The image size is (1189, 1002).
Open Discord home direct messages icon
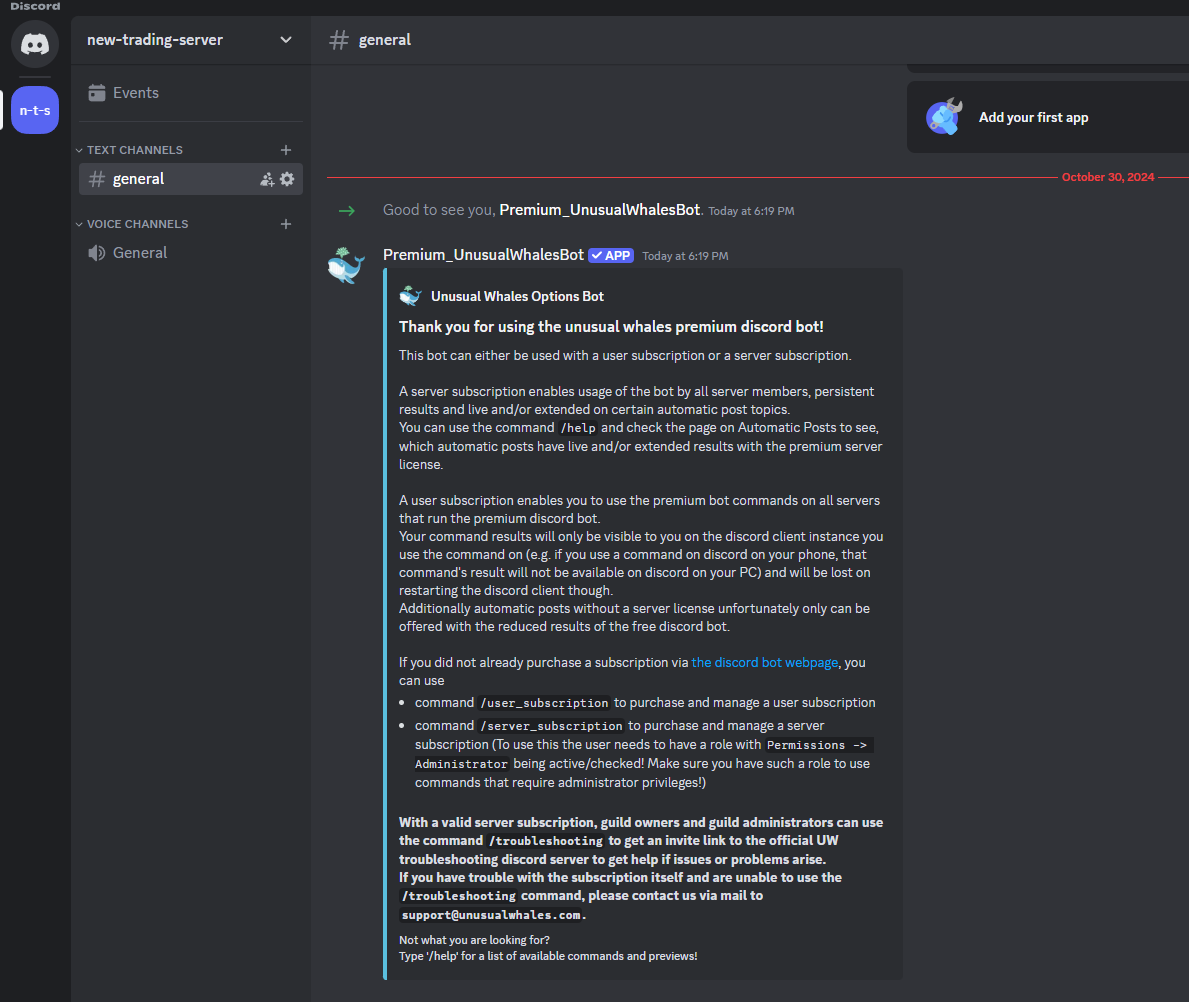35,44
